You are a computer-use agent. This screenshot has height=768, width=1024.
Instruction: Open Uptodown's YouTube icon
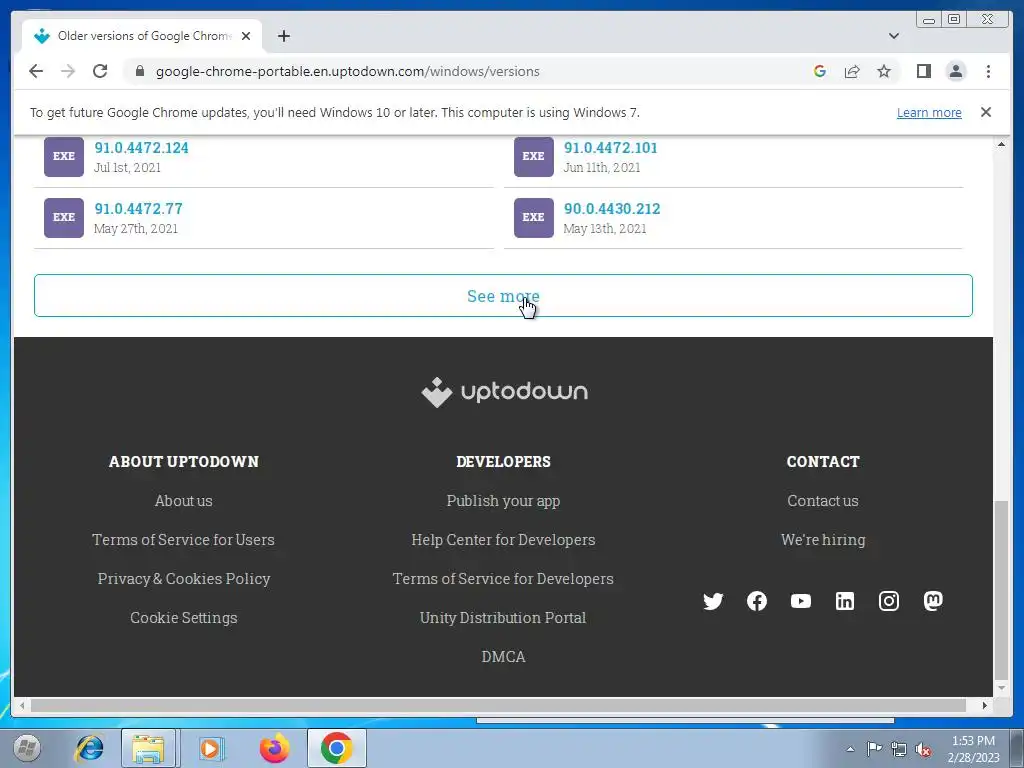(801, 601)
